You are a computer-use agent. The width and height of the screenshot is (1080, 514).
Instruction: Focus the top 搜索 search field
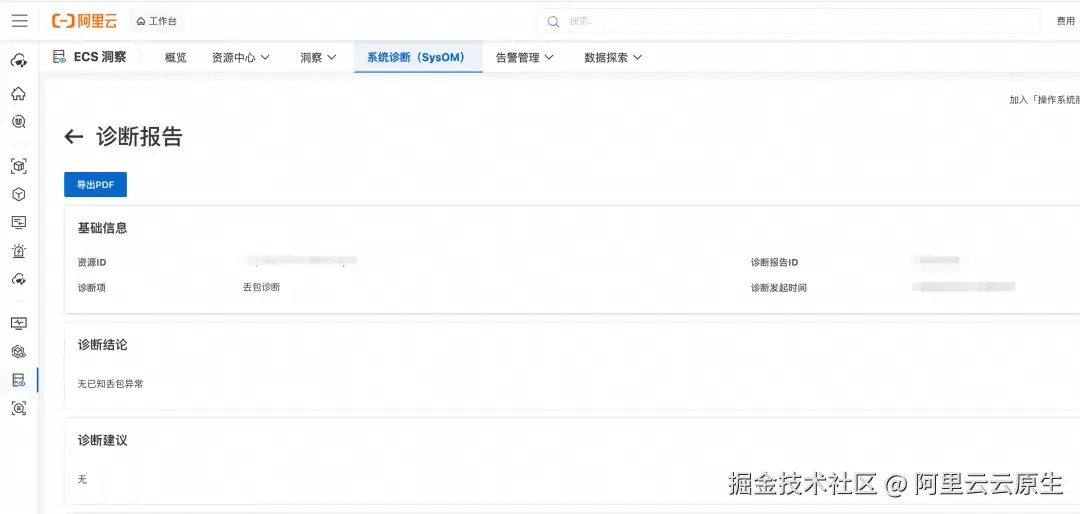tap(789, 21)
